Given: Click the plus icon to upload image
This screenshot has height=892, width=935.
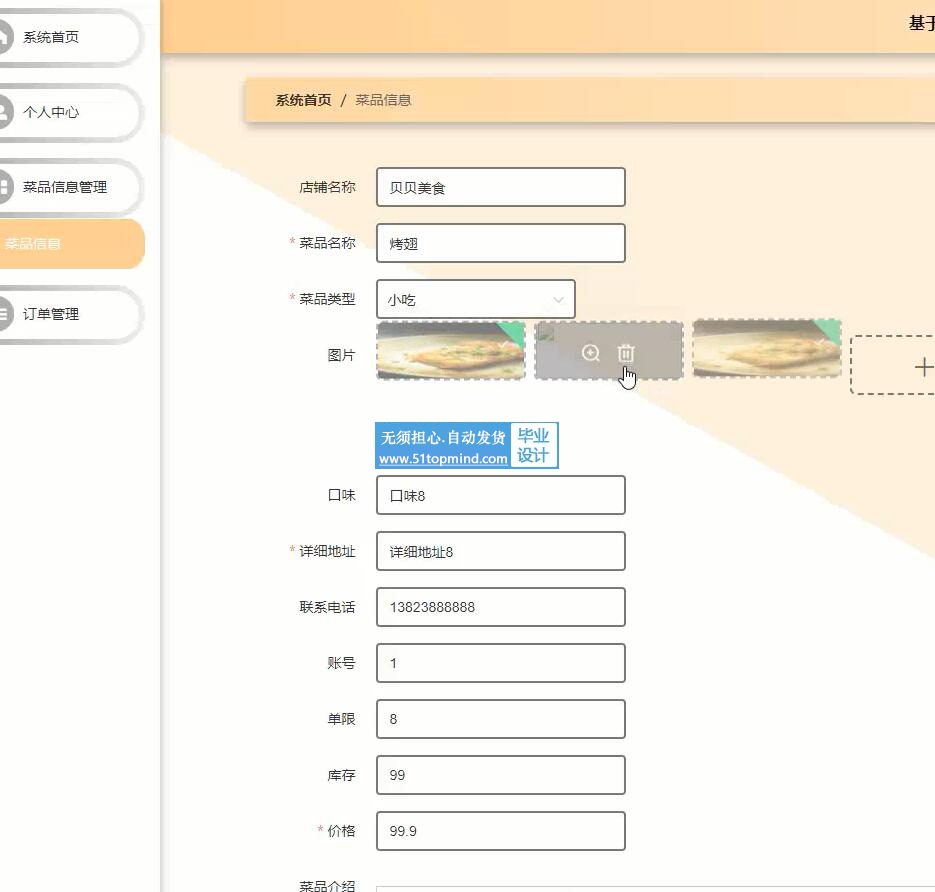Looking at the screenshot, I should pos(923,367).
